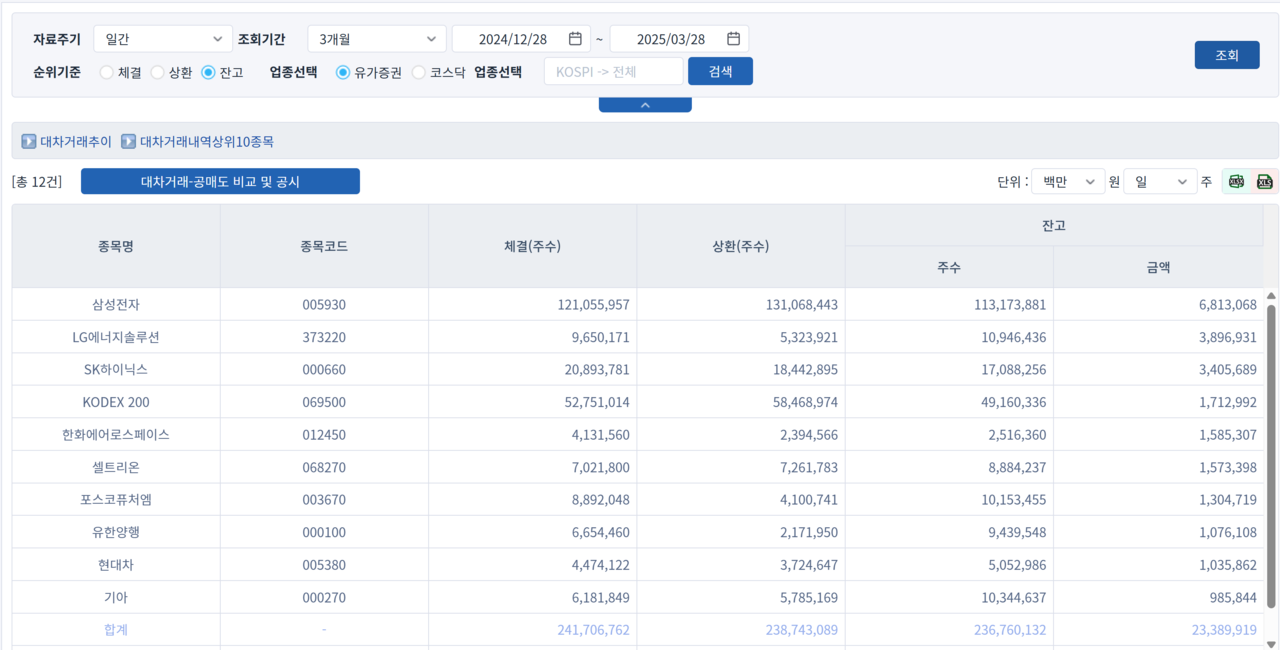The image size is (1280, 650).
Task: Click 잔고 주수 value 17,088,256
Action: coord(1014,369)
